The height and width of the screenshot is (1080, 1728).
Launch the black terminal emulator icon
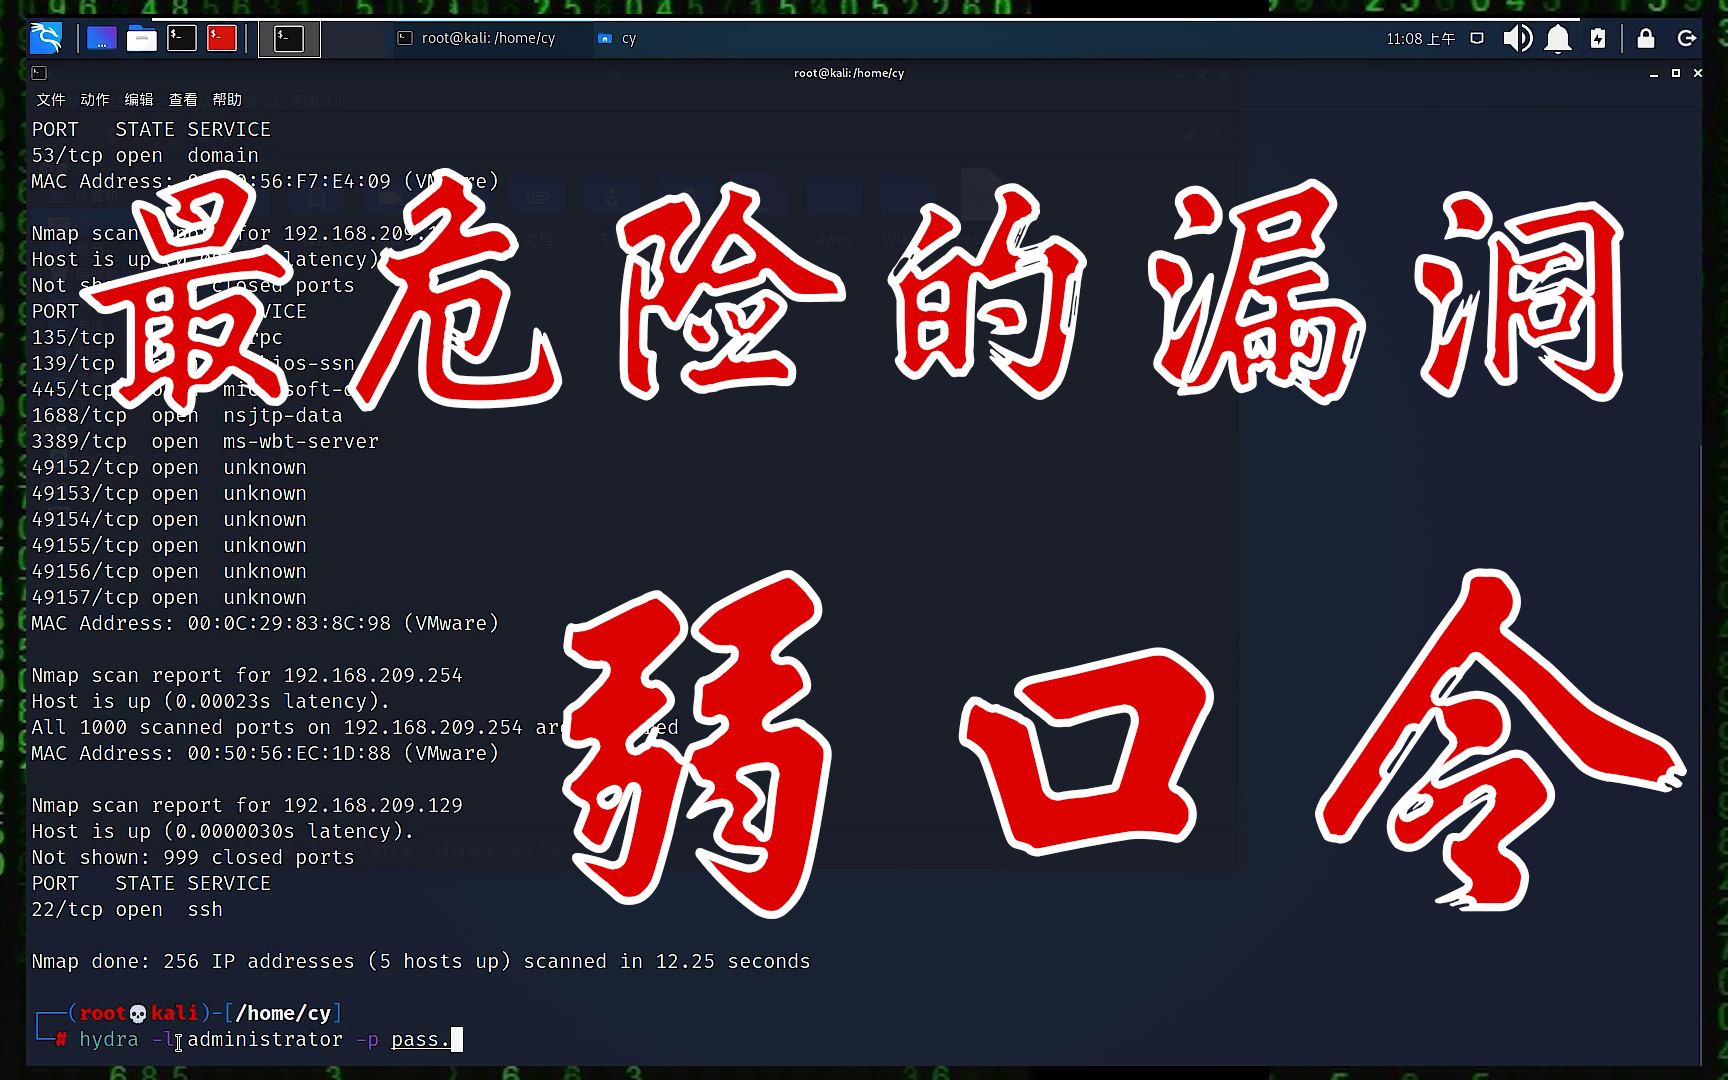181,38
